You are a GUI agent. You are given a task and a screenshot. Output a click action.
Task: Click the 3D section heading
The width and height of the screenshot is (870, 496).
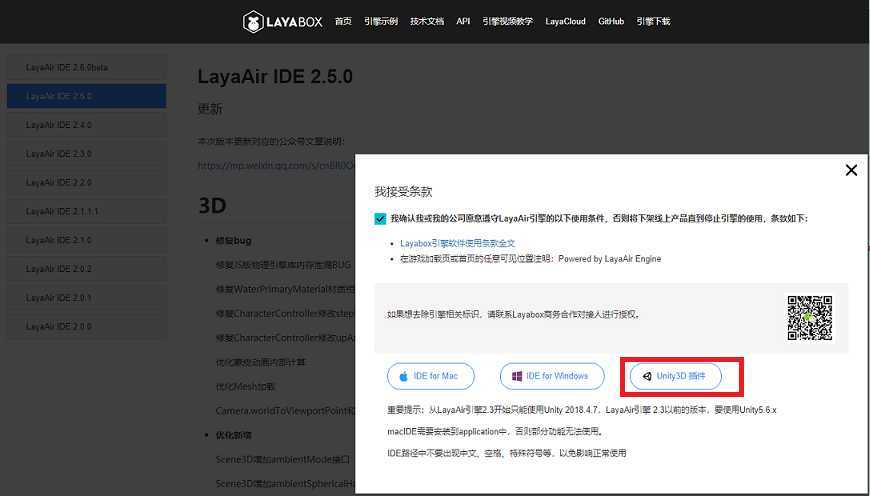(x=212, y=206)
